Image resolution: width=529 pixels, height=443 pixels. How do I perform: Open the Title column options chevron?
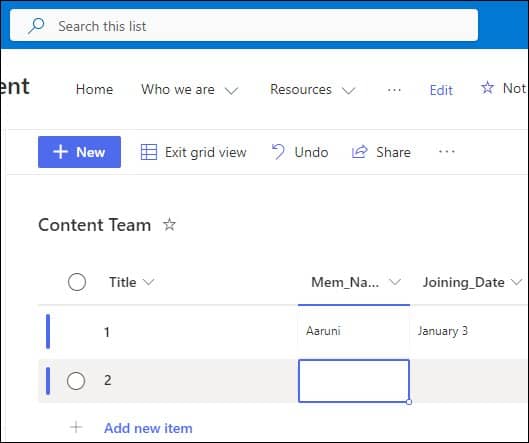148,282
